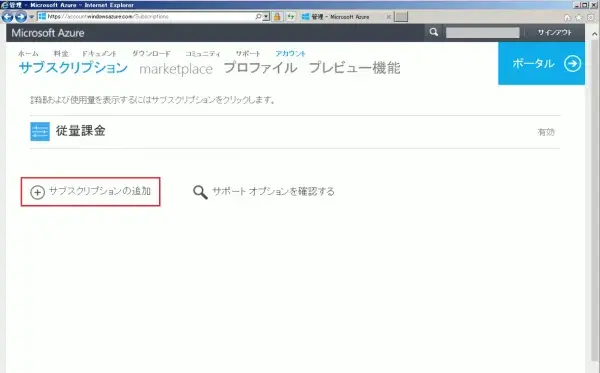Click the gray account field in header
Viewport: 600px width, 373px height.
483,33
